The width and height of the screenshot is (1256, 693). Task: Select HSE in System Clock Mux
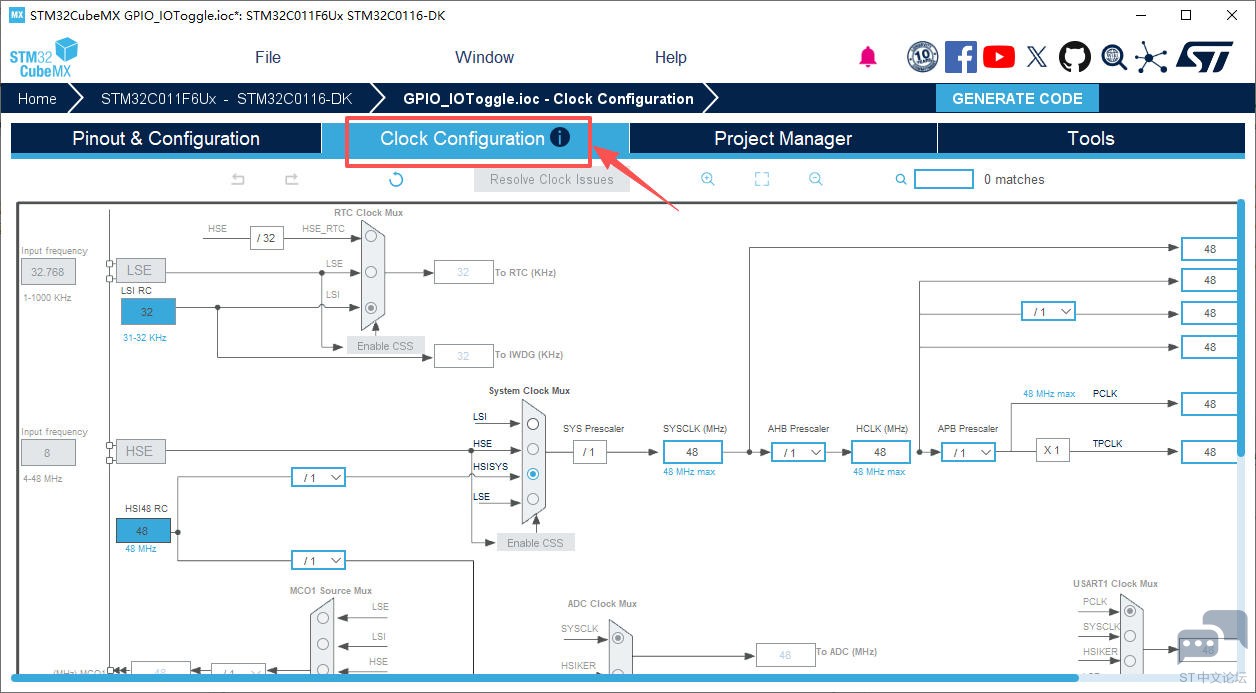(533, 449)
